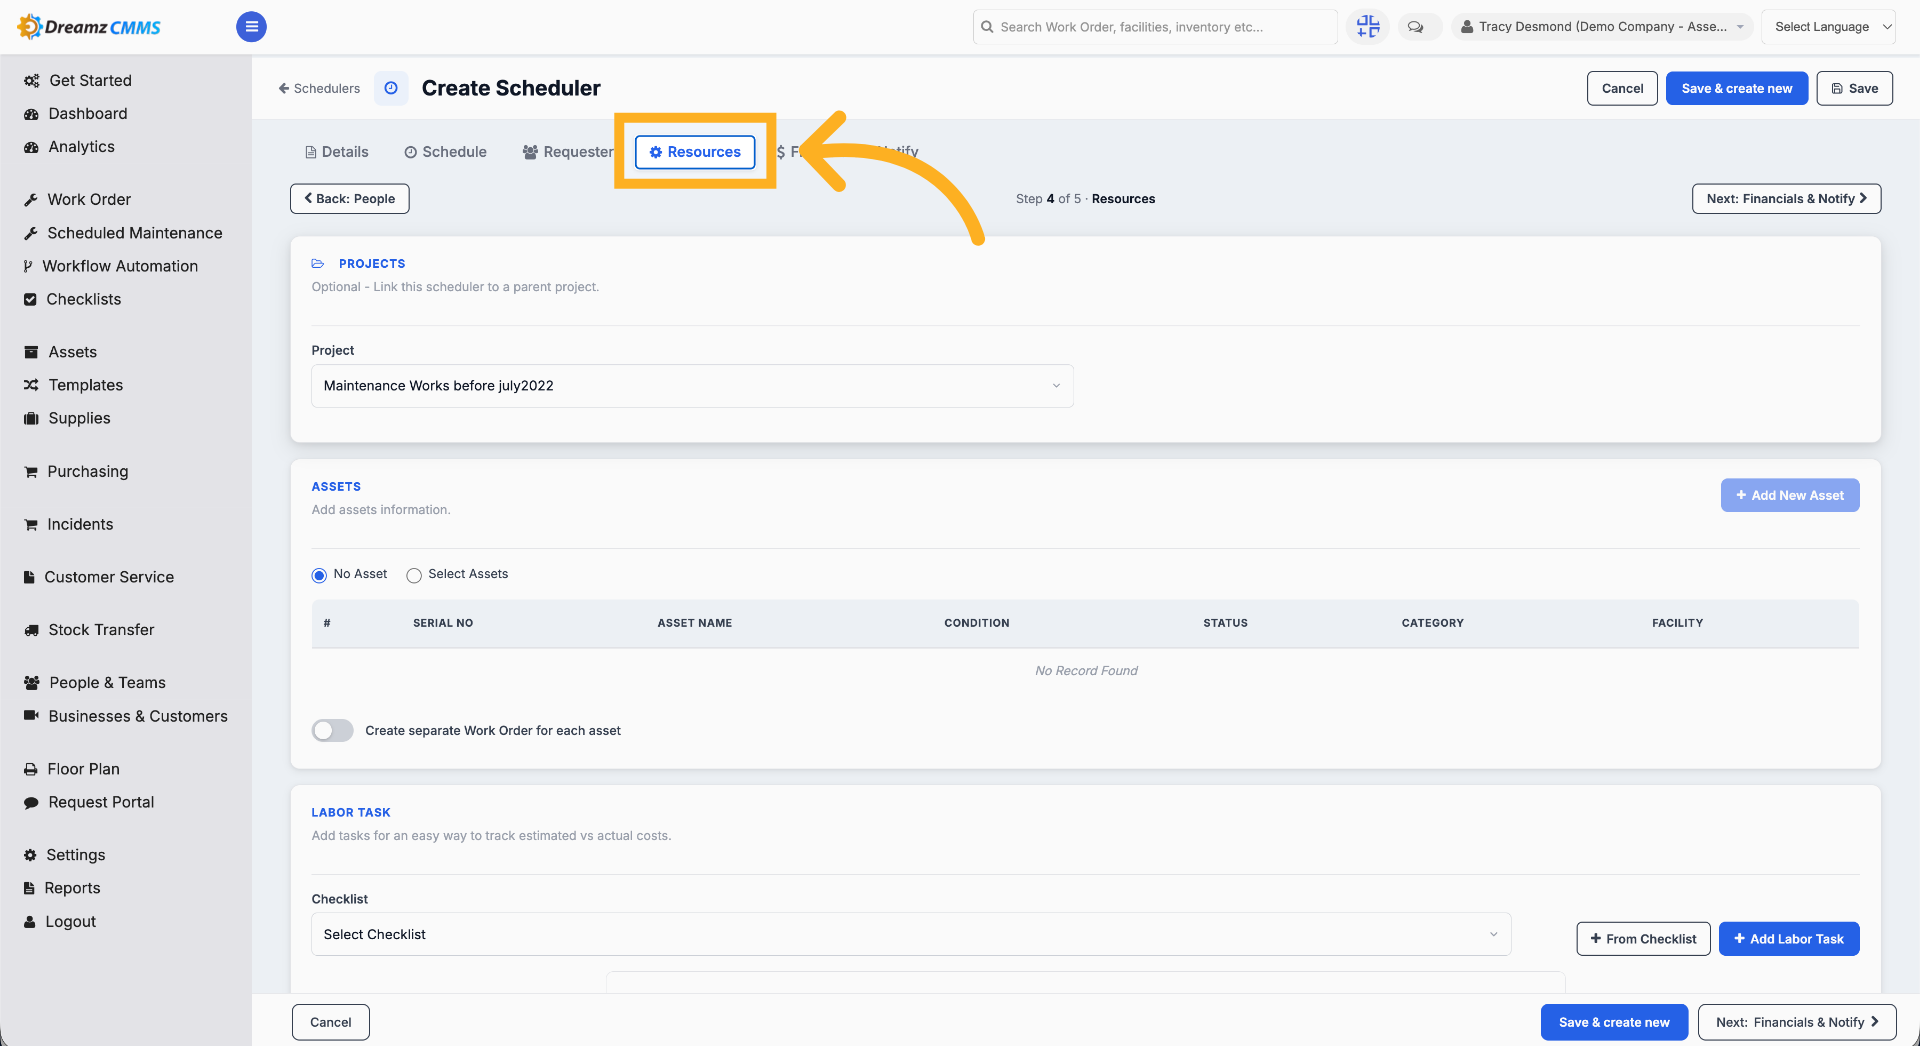1920x1046 pixels.
Task: Open Scheduled Maintenance in the sidebar
Action: pos(135,233)
